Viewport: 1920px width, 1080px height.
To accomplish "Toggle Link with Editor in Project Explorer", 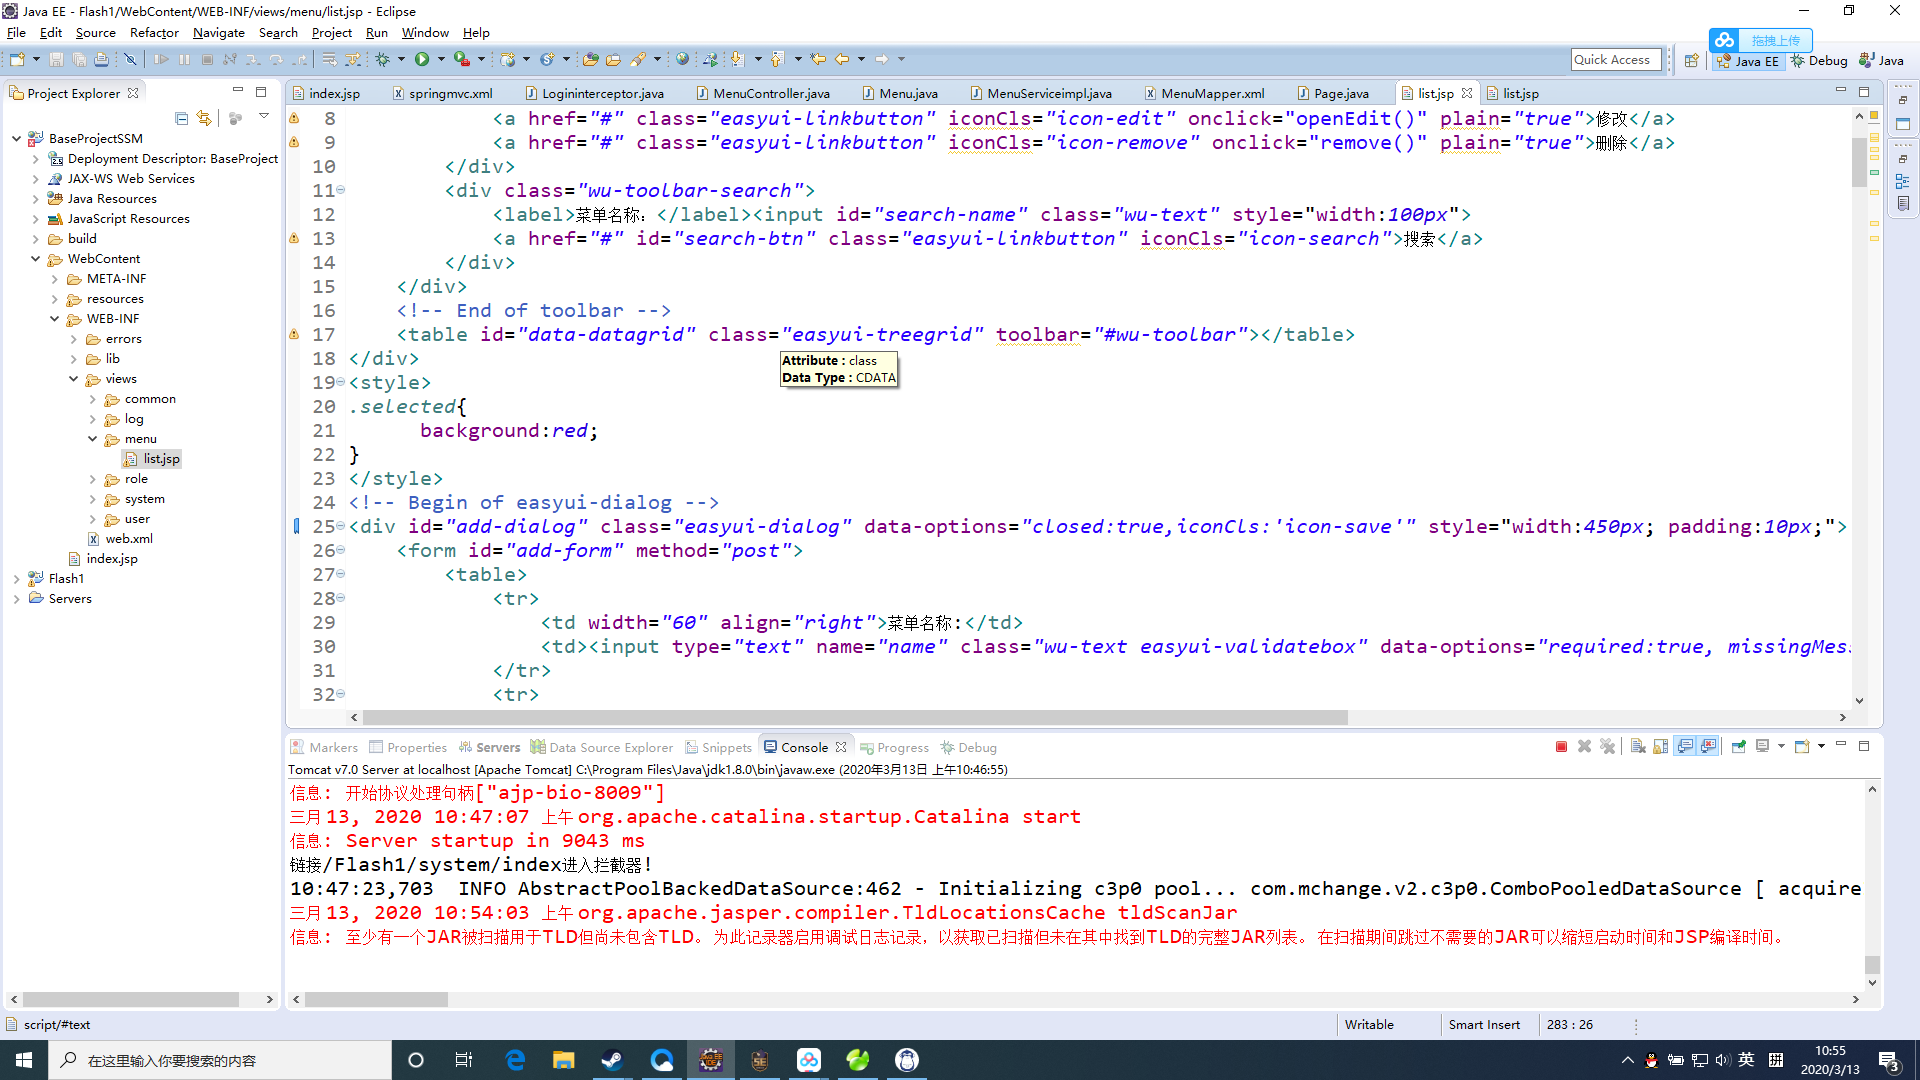I will pyautogui.click(x=204, y=118).
